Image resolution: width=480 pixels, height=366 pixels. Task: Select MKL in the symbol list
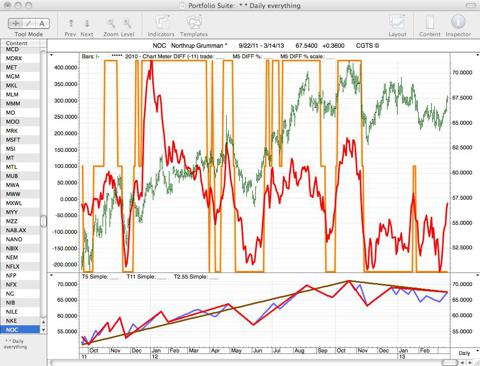[x=20, y=85]
